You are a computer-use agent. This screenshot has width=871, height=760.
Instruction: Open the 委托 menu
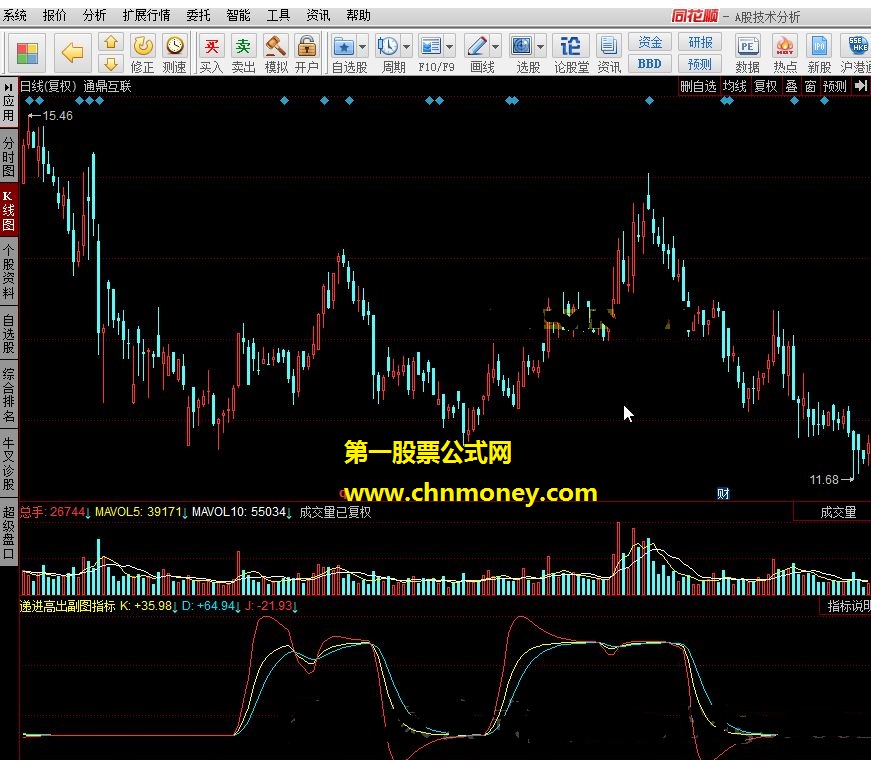[198, 16]
